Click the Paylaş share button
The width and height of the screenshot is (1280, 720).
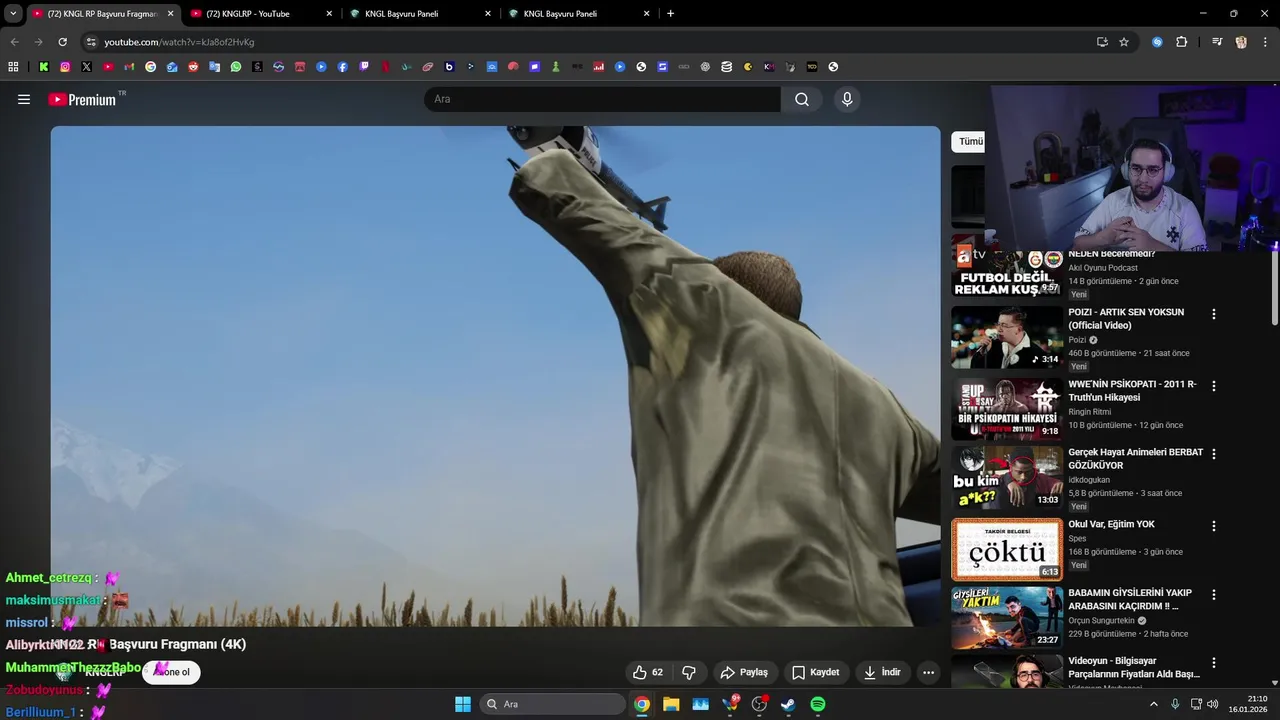click(x=745, y=672)
